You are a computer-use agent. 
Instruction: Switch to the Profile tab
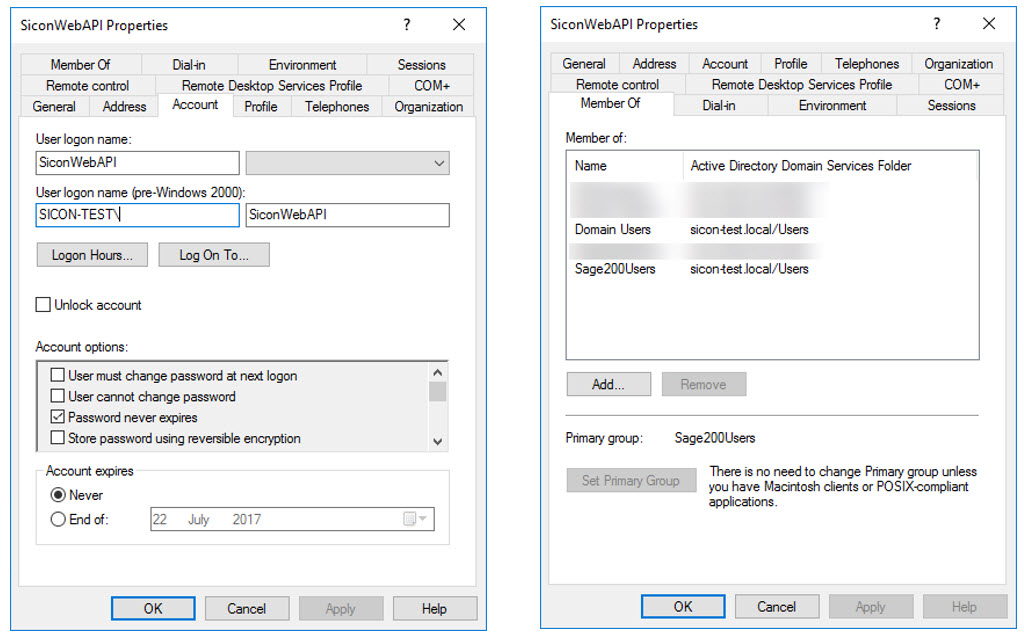(x=260, y=106)
